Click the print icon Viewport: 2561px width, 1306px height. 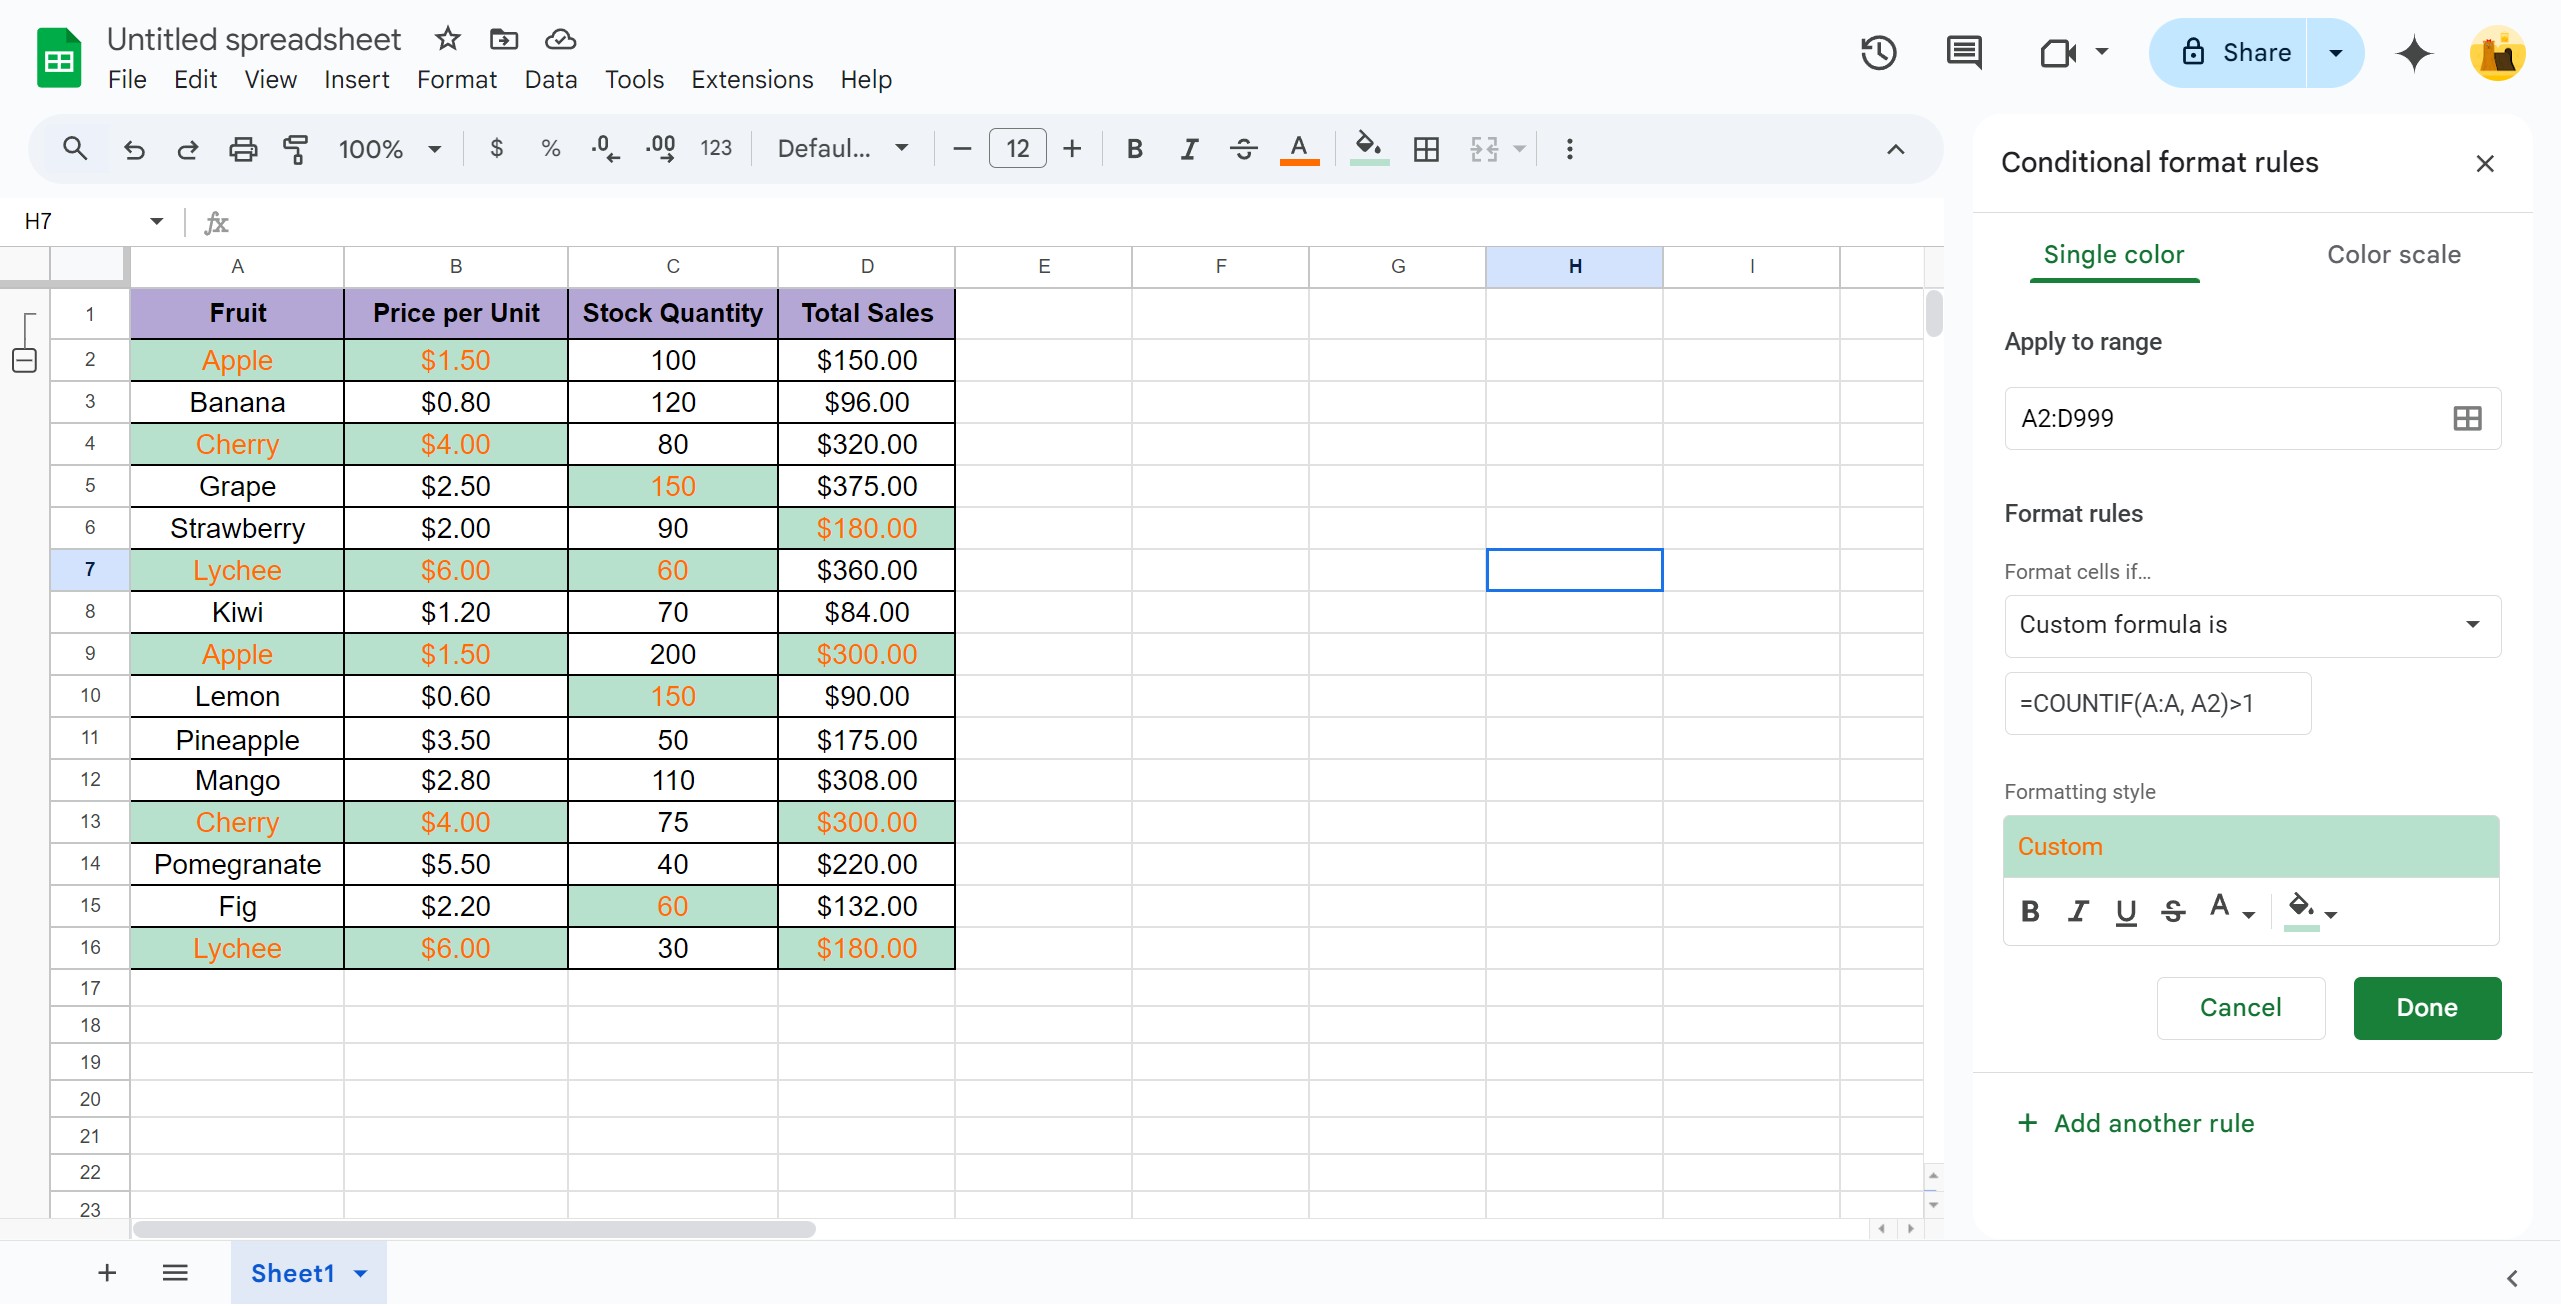pyautogui.click(x=243, y=149)
